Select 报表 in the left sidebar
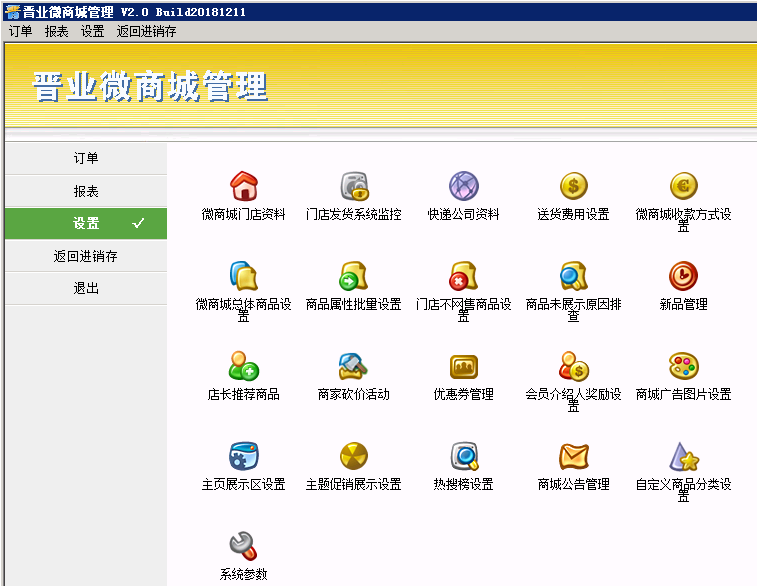Viewport: 757px width, 586px height. [86, 191]
